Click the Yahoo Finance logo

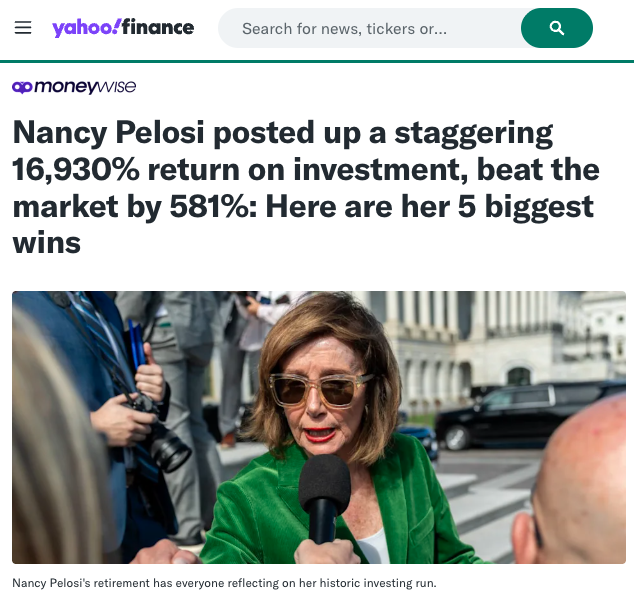pos(123,28)
